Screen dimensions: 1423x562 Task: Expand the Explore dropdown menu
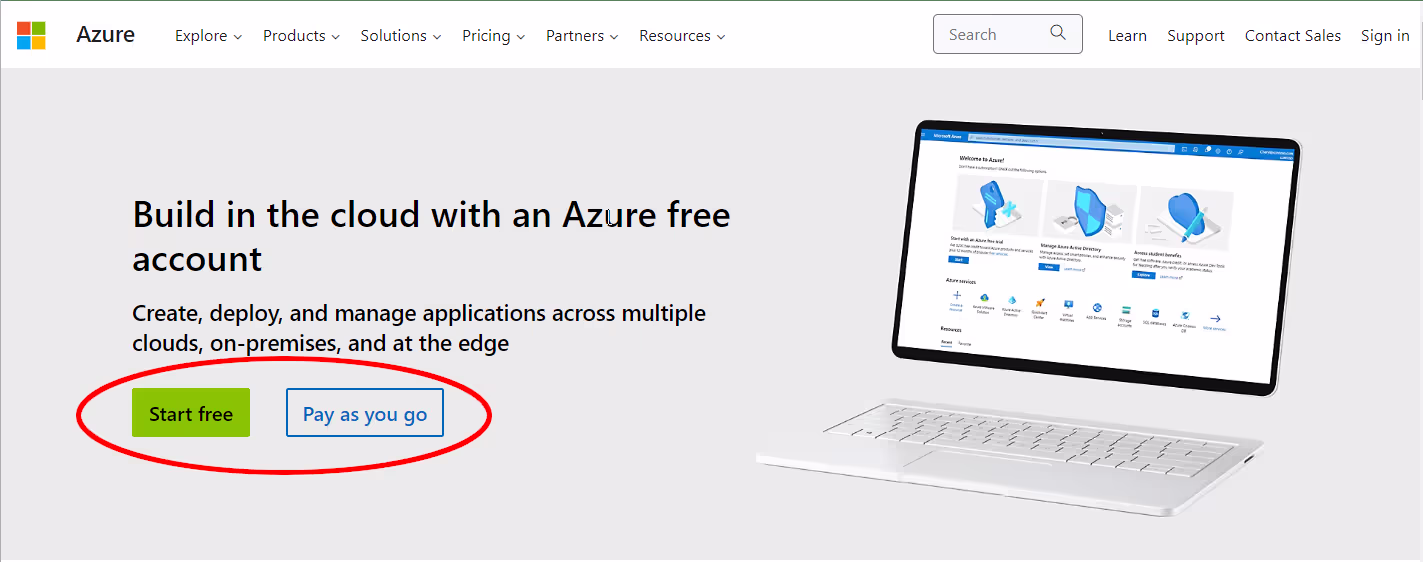[208, 35]
